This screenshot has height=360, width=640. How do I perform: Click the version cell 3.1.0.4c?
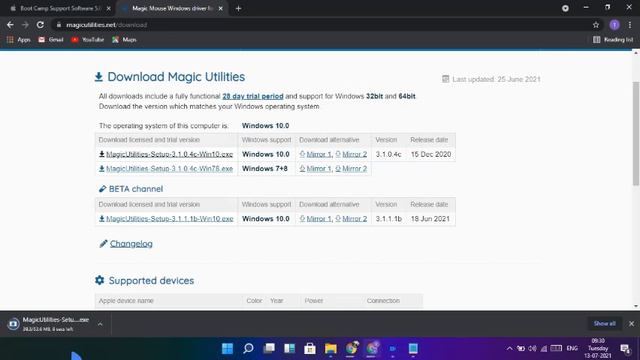pos(388,154)
